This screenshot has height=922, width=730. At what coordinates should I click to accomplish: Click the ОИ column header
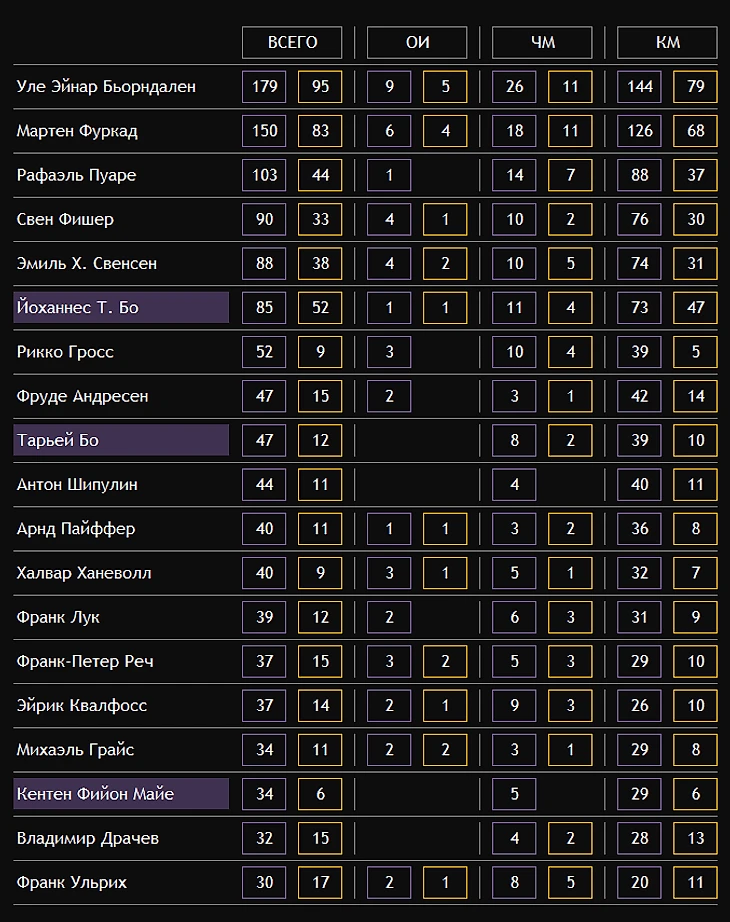[x=417, y=42]
